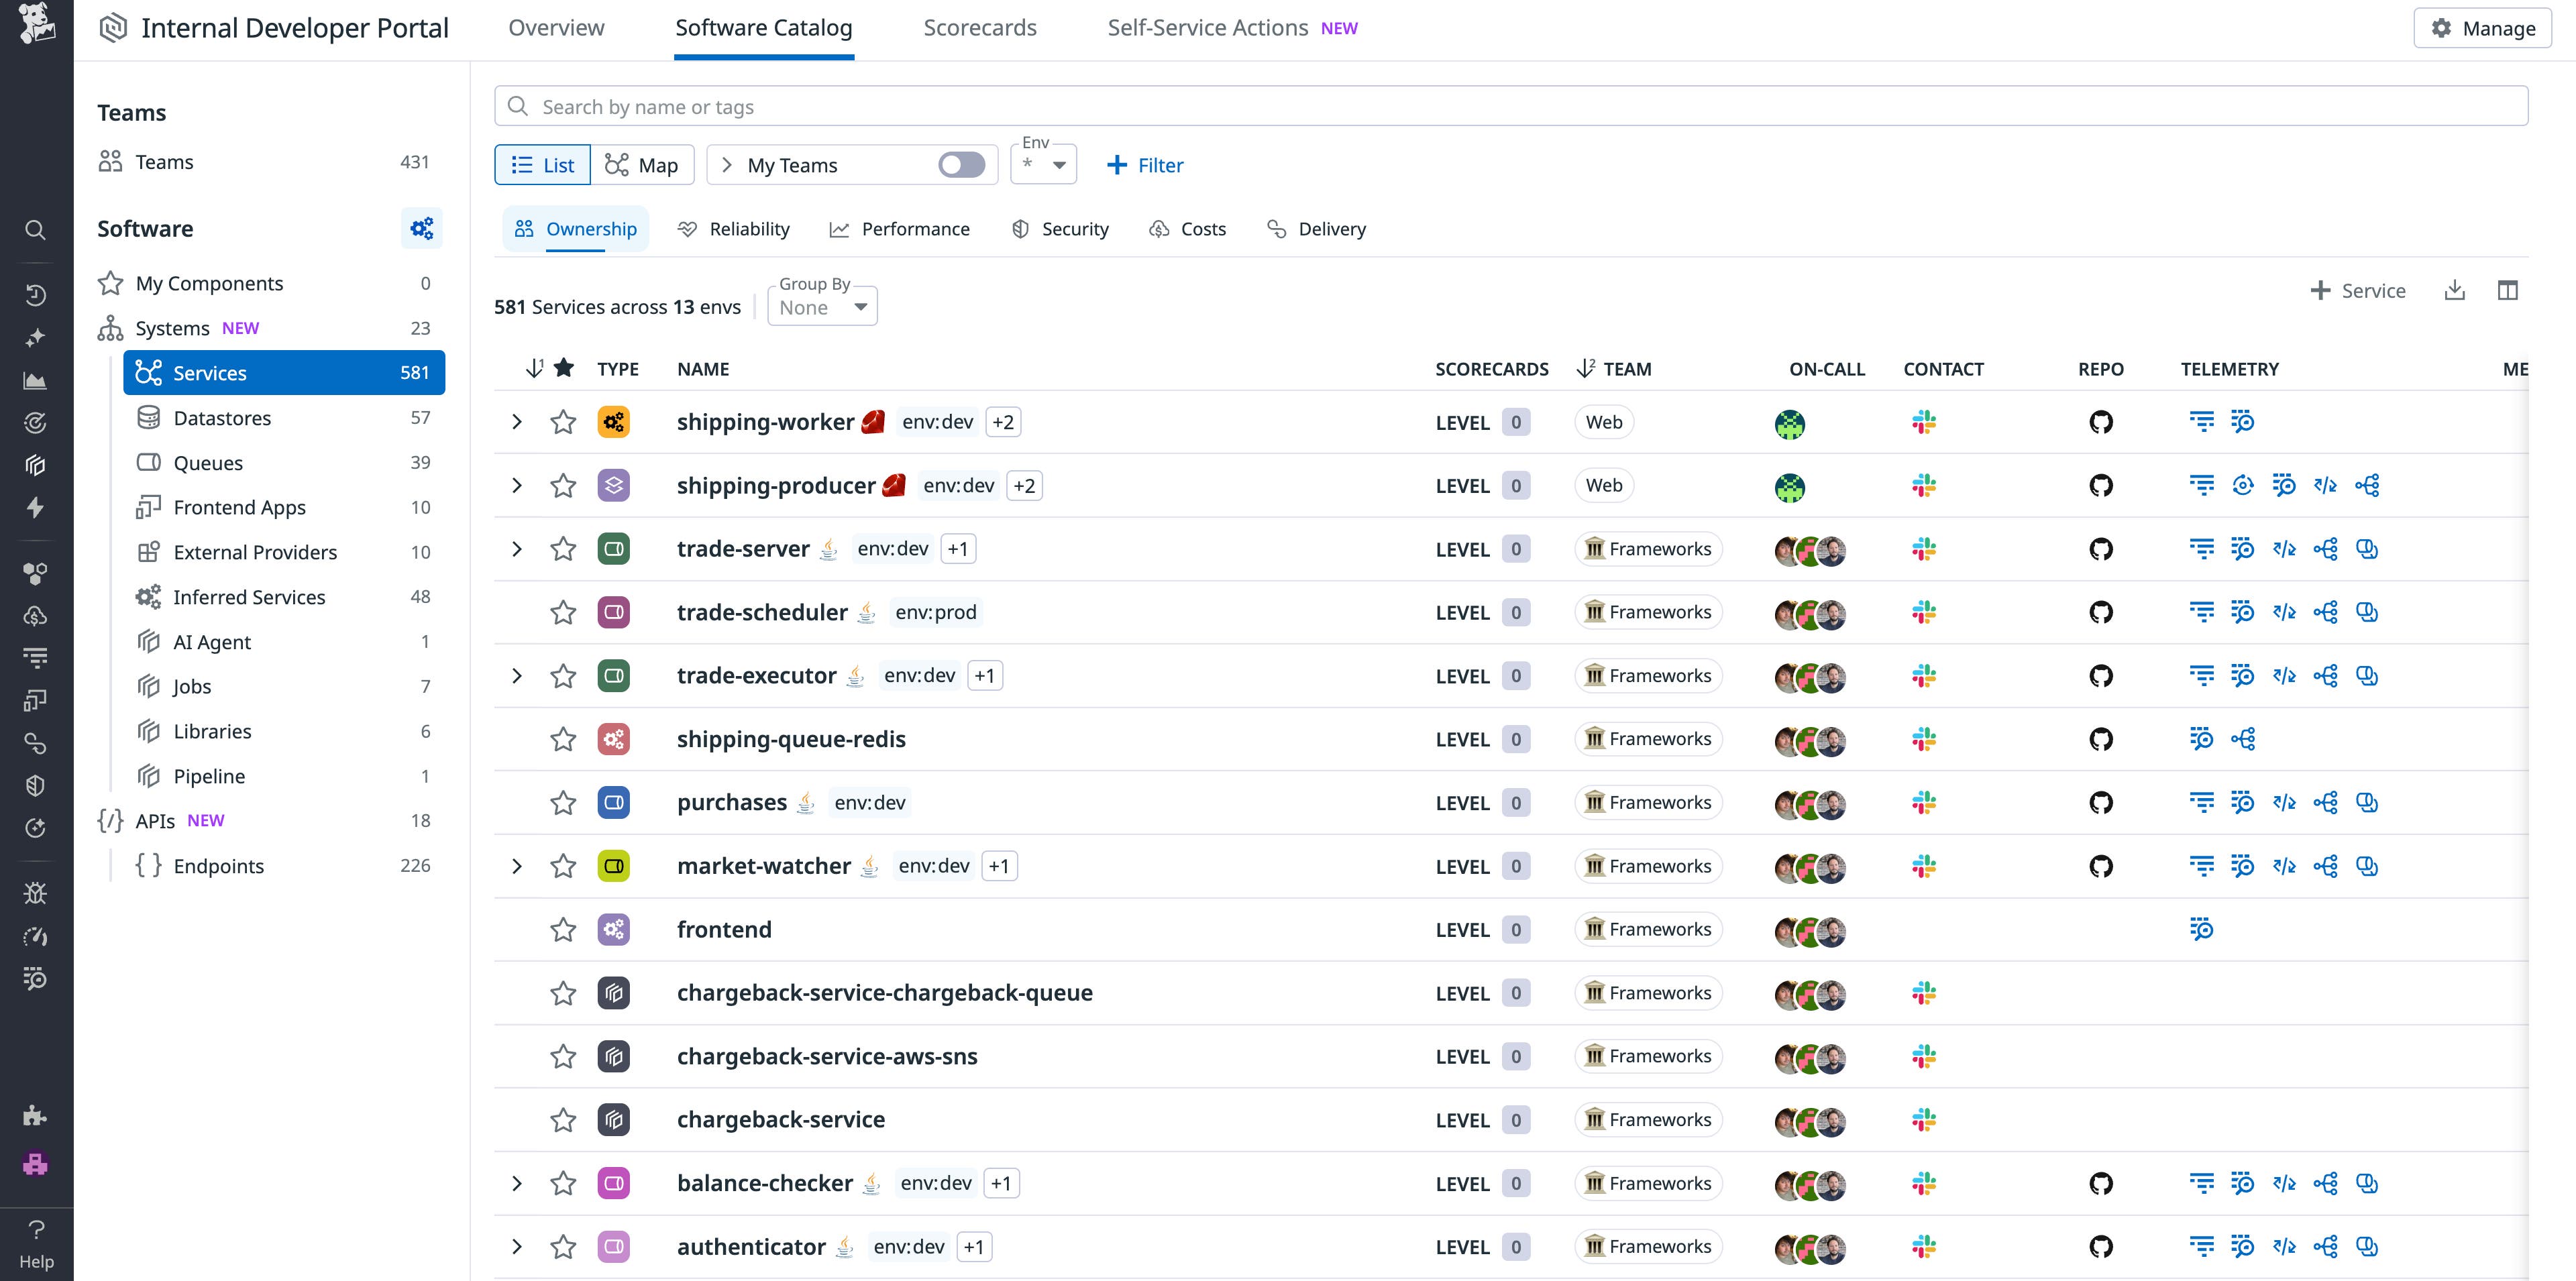Click the export download icon above the table

tap(2455, 290)
